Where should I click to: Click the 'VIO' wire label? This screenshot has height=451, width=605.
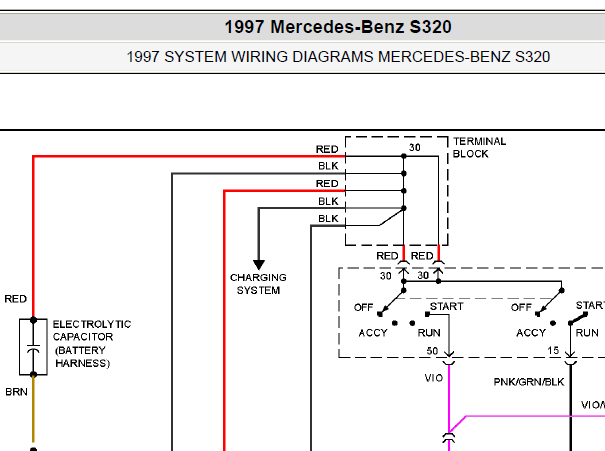(x=434, y=378)
